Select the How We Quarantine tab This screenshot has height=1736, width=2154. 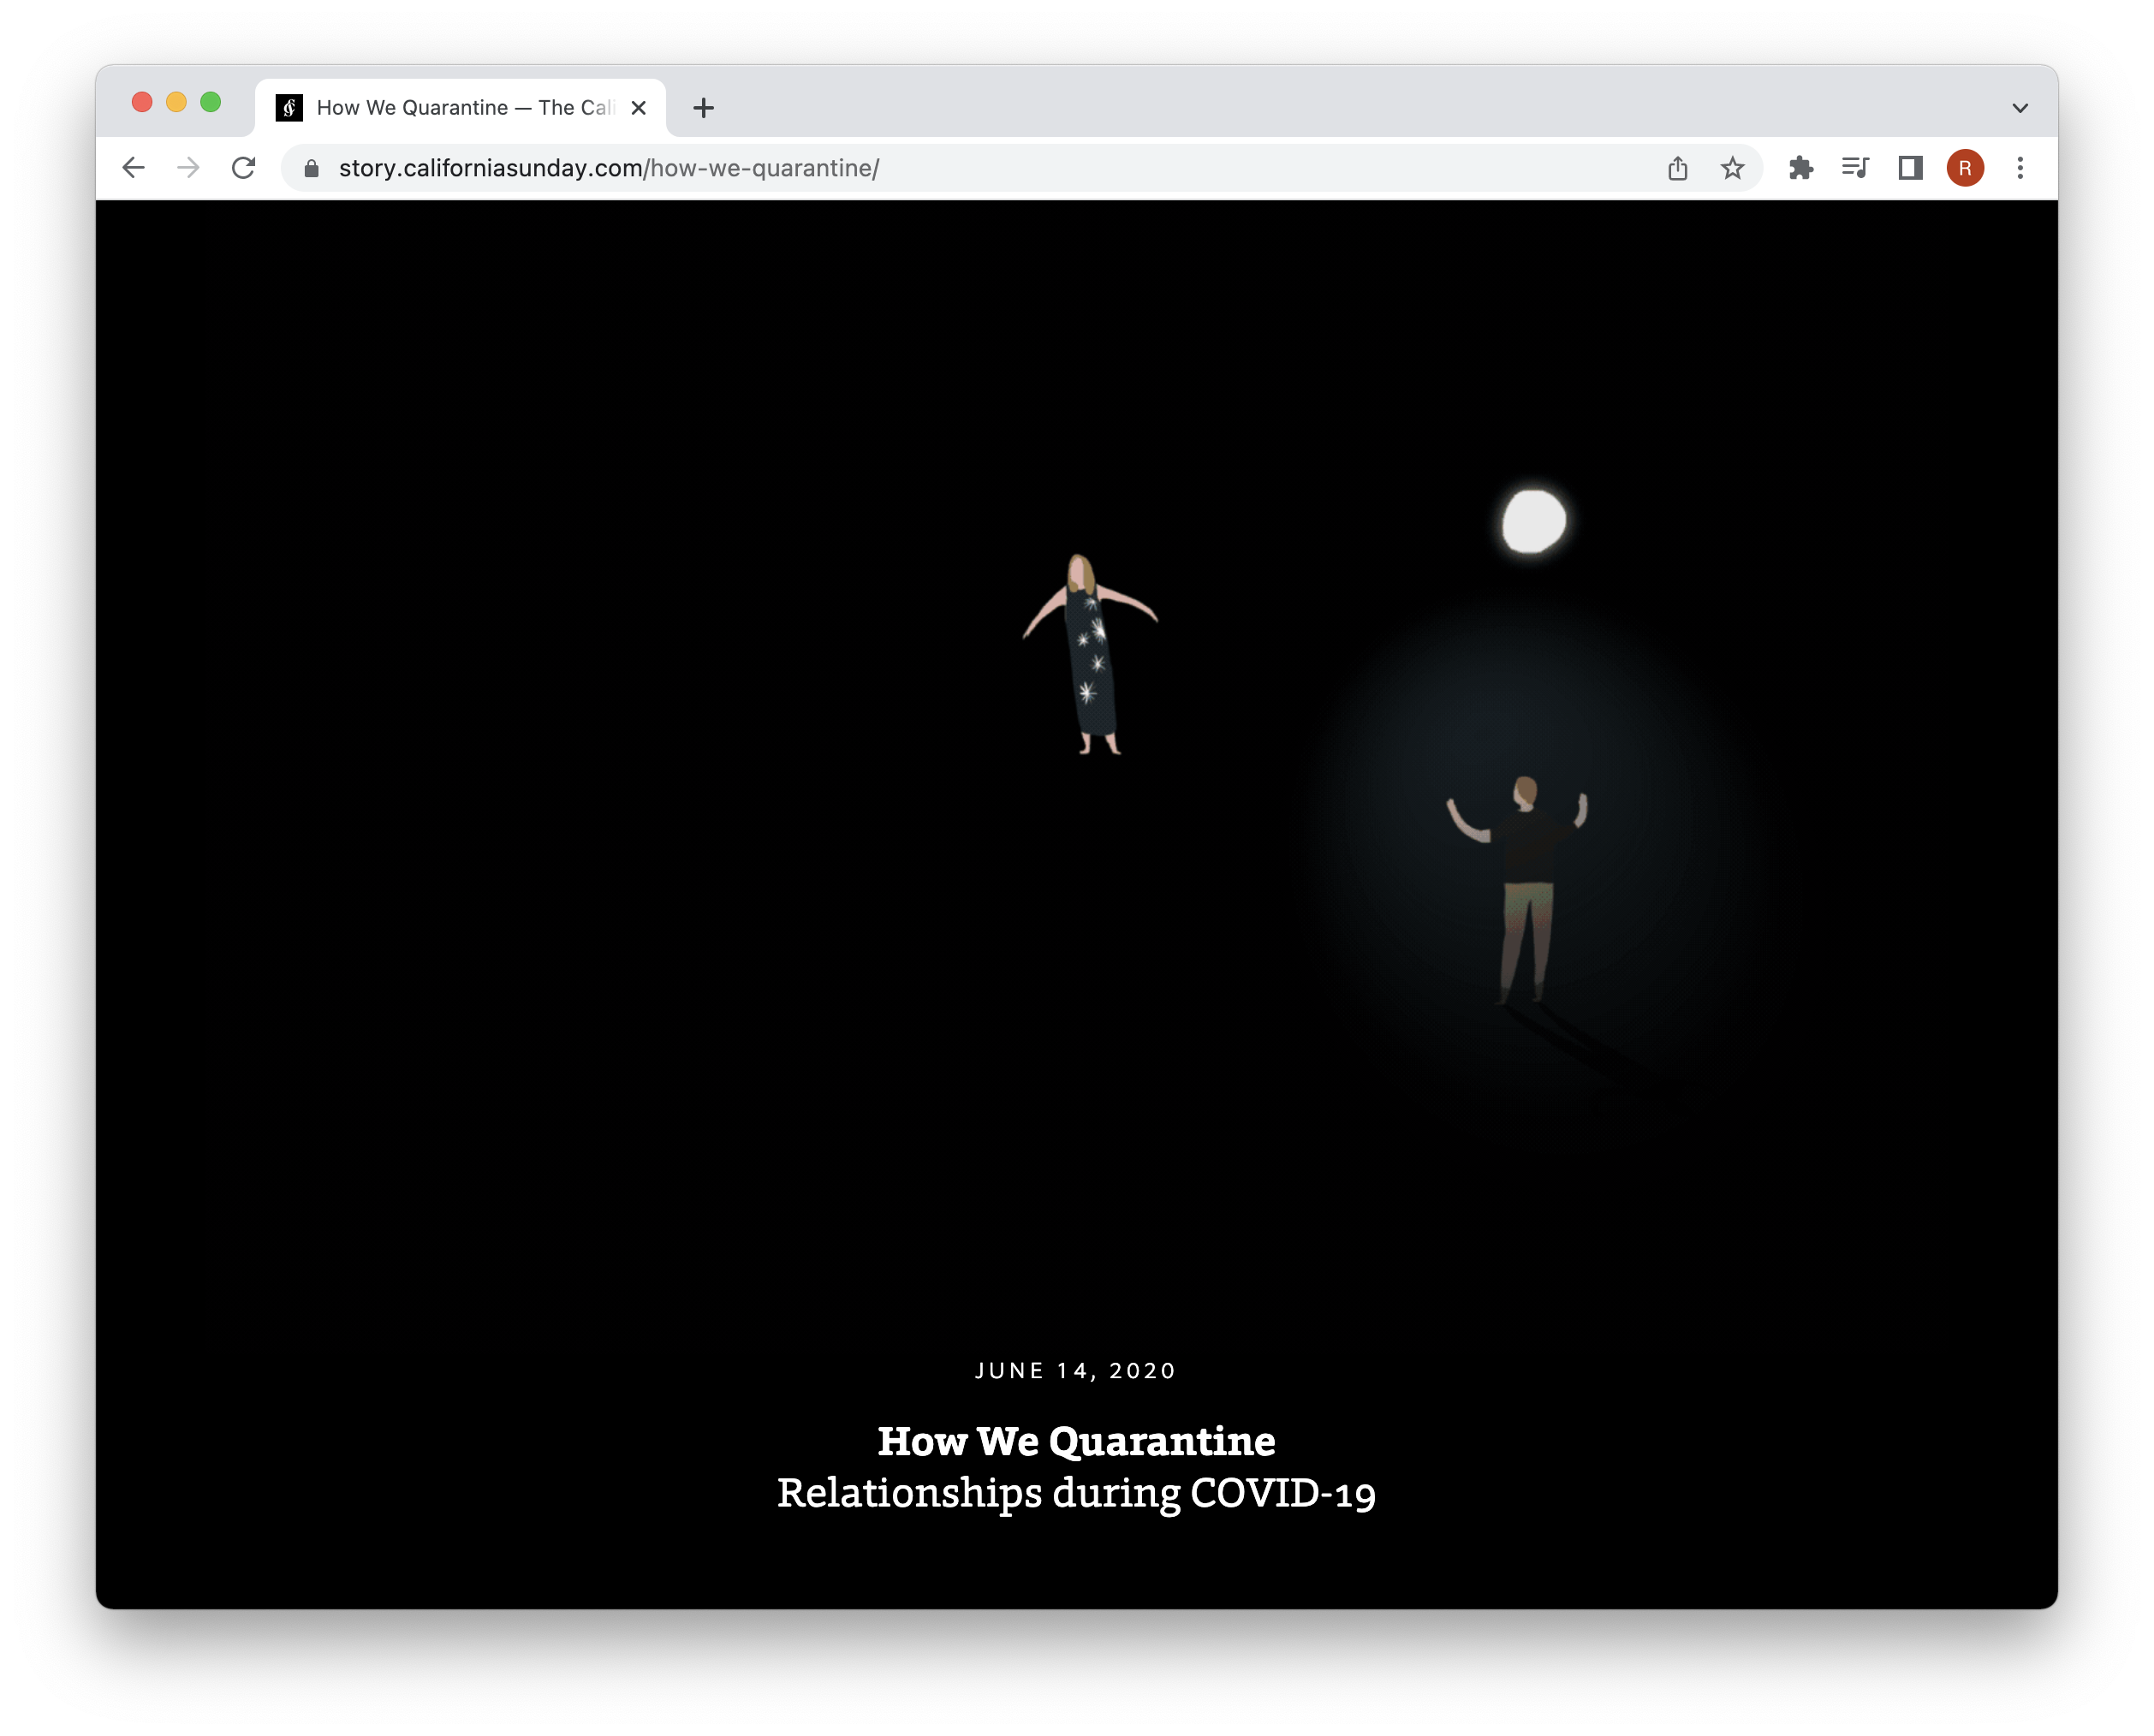point(460,108)
